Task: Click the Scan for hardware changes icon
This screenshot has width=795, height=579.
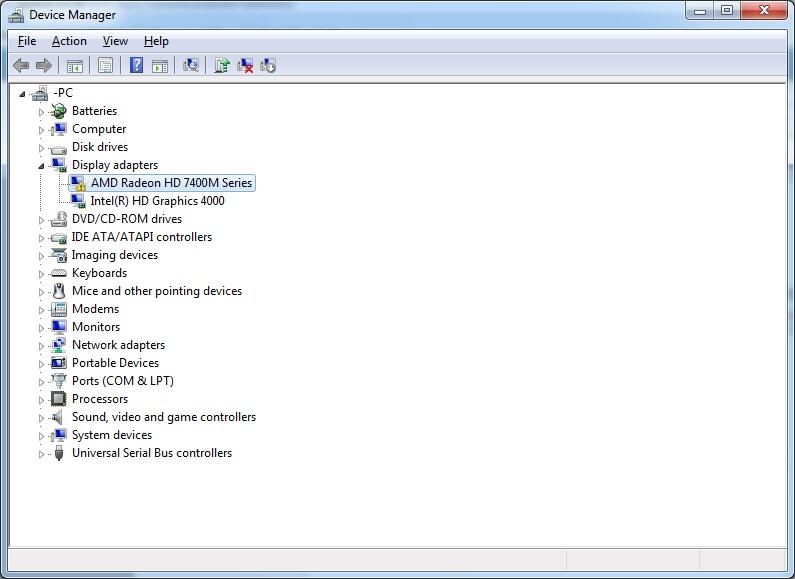Action: 191,66
